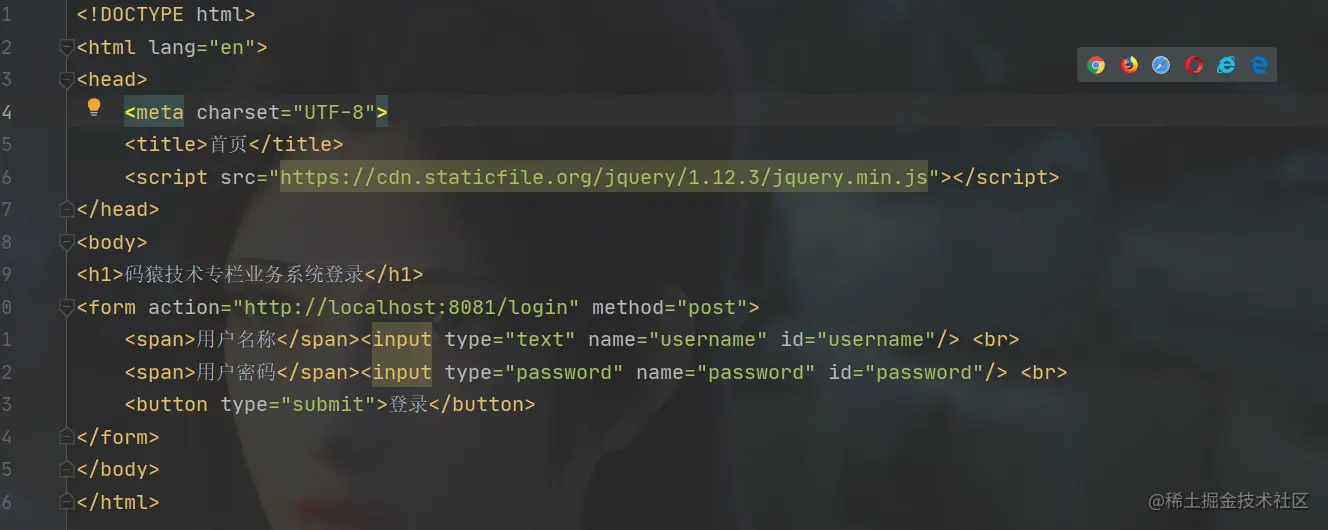The width and height of the screenshot is (1328, 530).
Task: Click the method="post" attribute
Action: click(670, 307)
